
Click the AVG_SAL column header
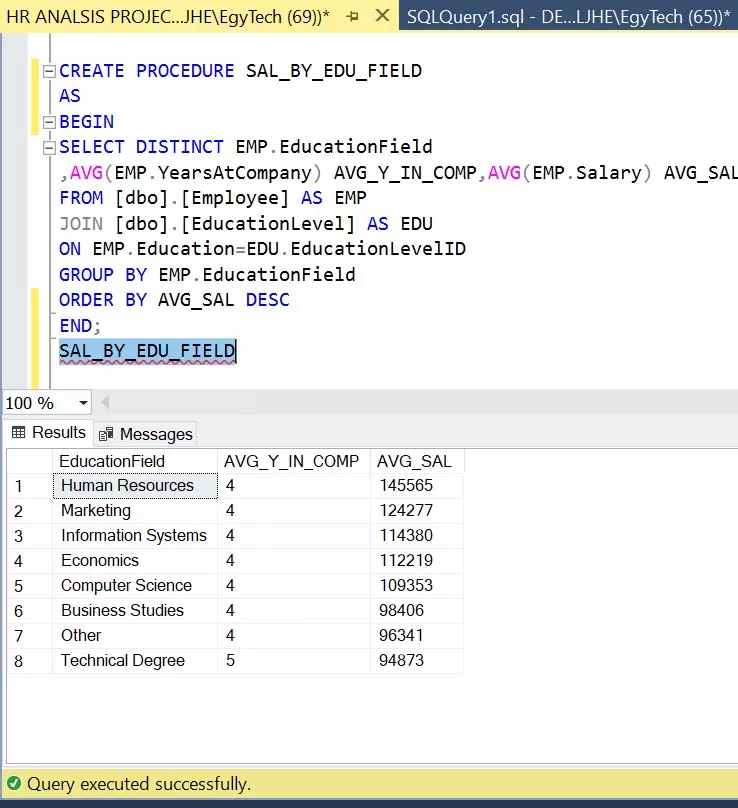(417, 461)
